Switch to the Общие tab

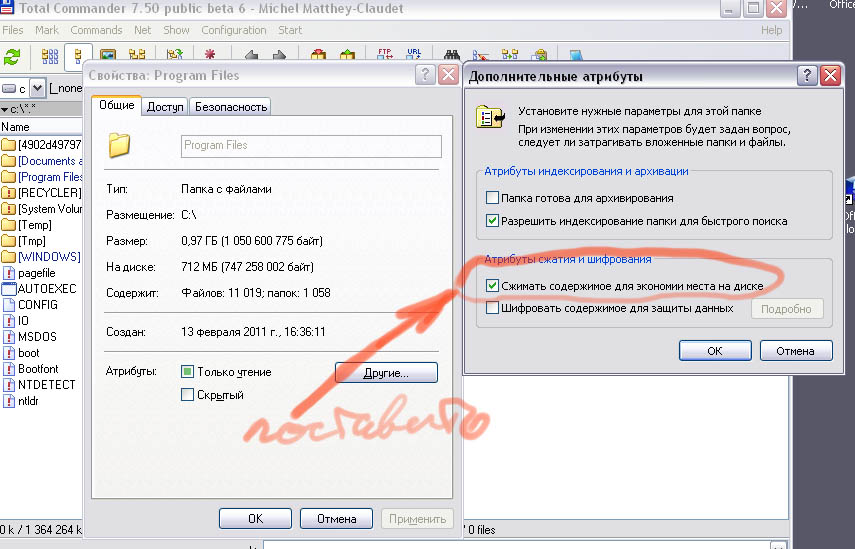[117, 105]
